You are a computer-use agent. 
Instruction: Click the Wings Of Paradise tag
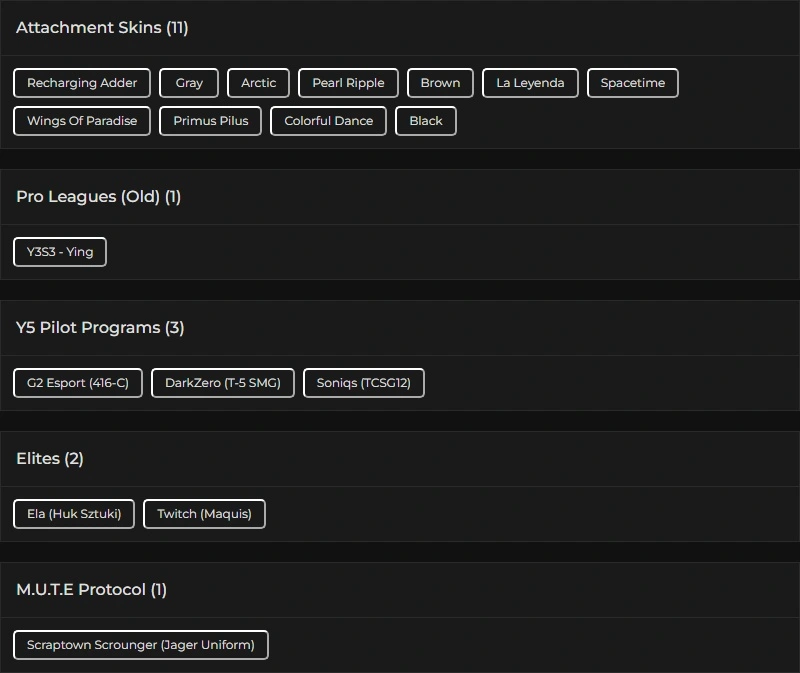tap(82, 121)
